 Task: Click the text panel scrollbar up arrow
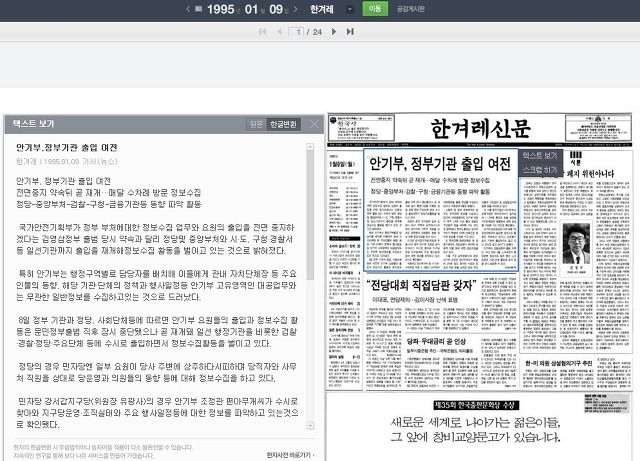tap(310, 147)
